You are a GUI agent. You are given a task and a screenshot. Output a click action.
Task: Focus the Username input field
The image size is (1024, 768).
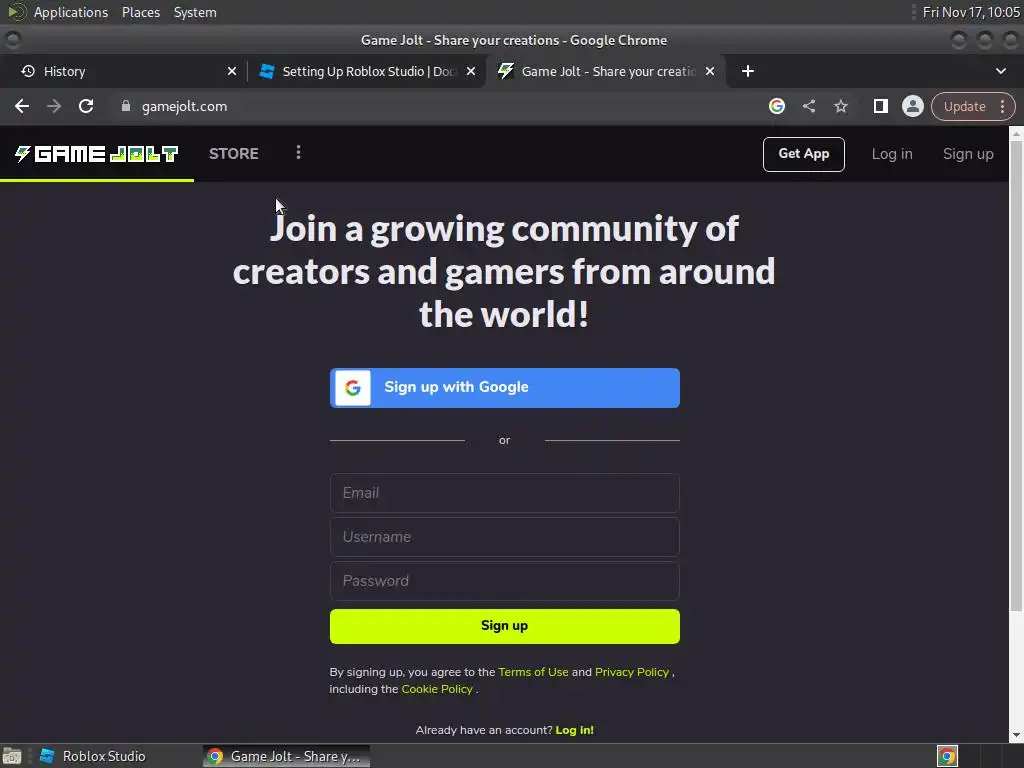coord(505,537)
